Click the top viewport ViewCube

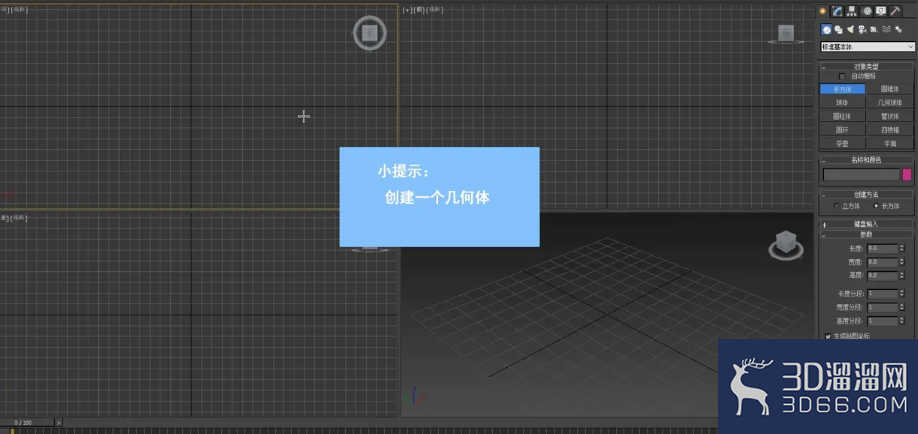click(369, 32)
